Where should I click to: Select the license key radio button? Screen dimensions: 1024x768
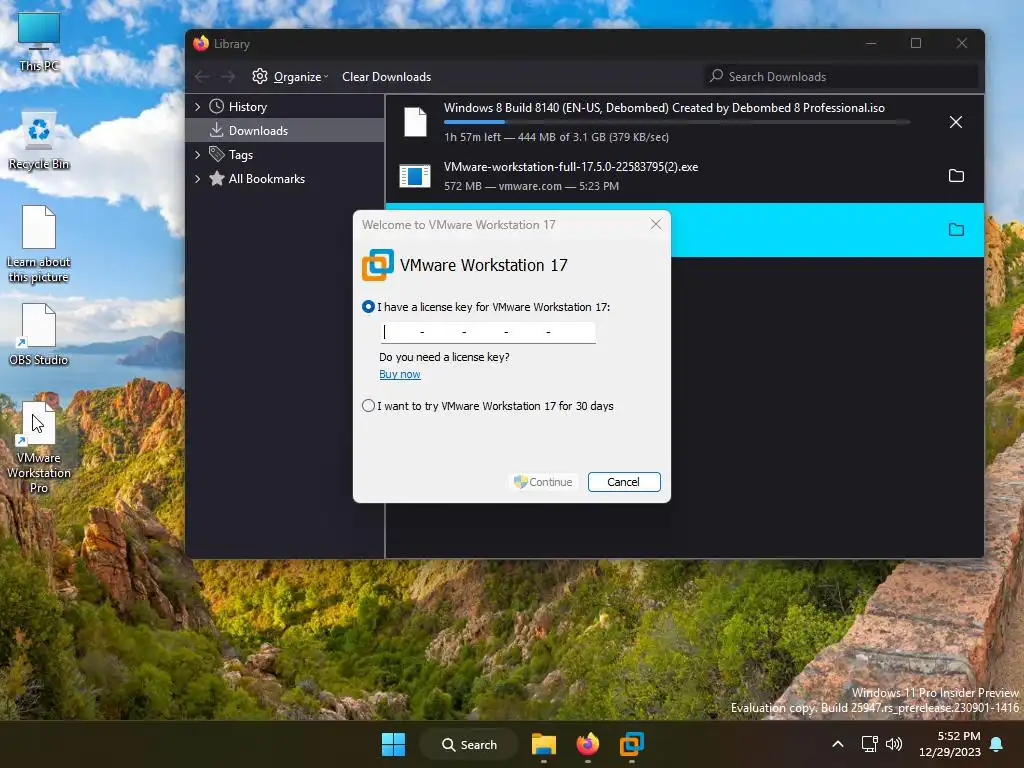368,307
